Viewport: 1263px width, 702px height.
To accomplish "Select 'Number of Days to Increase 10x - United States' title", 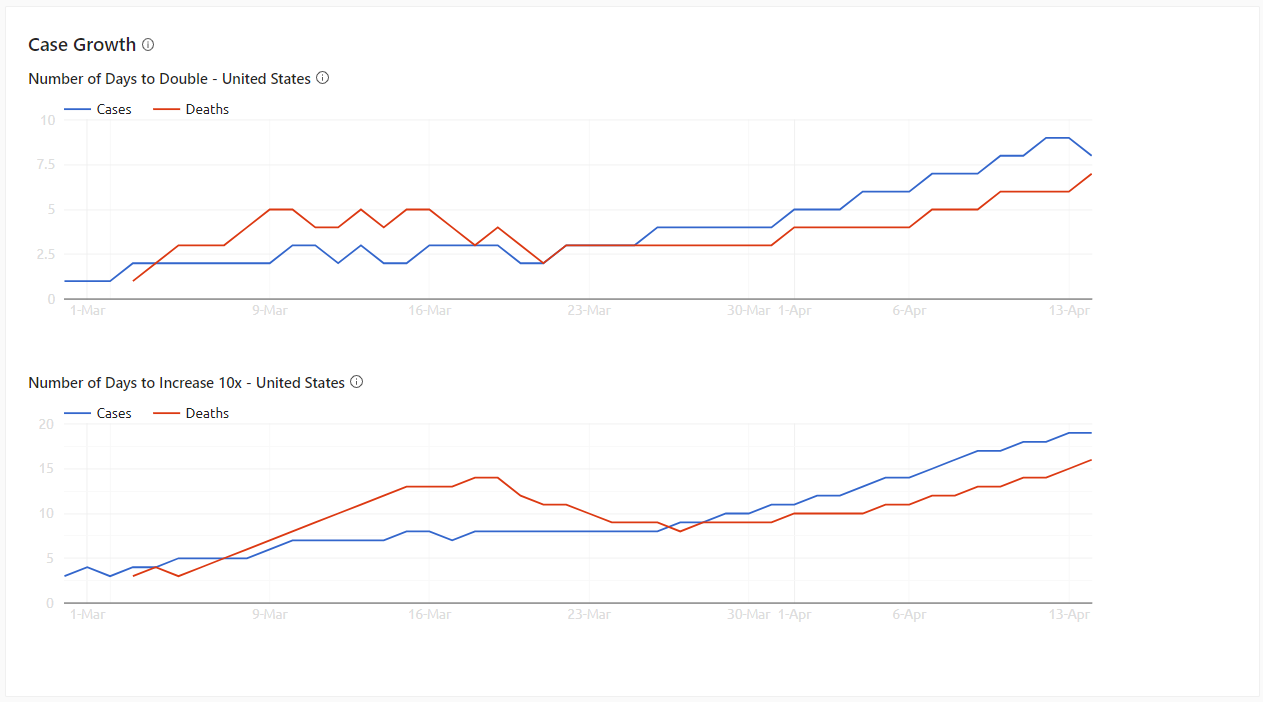I will click(x=186, y=383).
